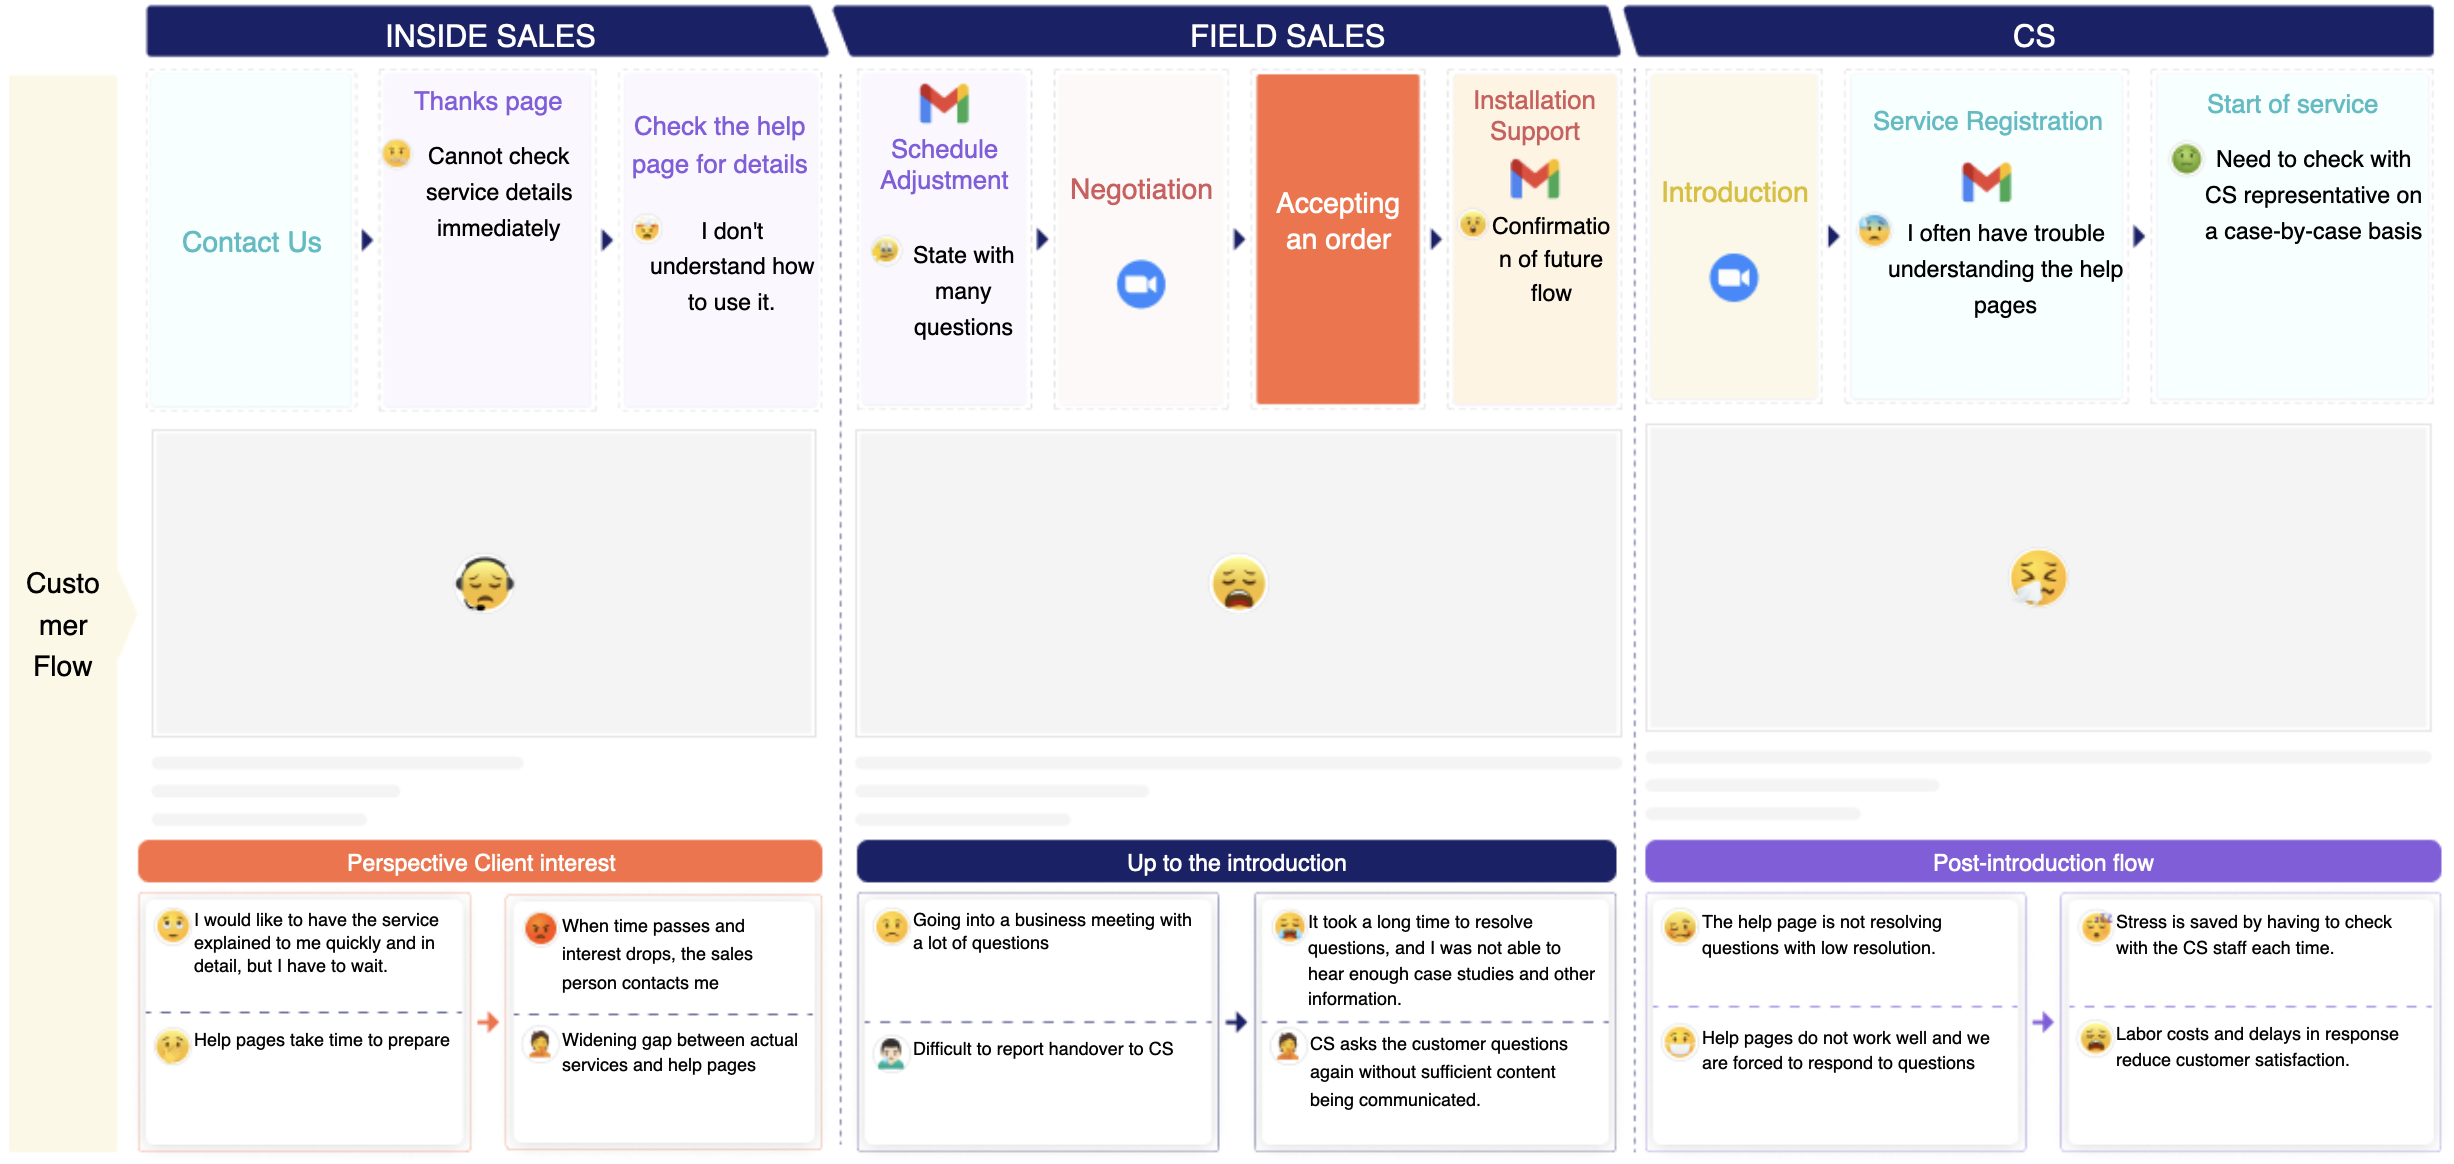Viewport: 2454px width, 1164px height.
Task: Click the Gmail icon above Schedule Adjustment
Action: tap(944, 104)
